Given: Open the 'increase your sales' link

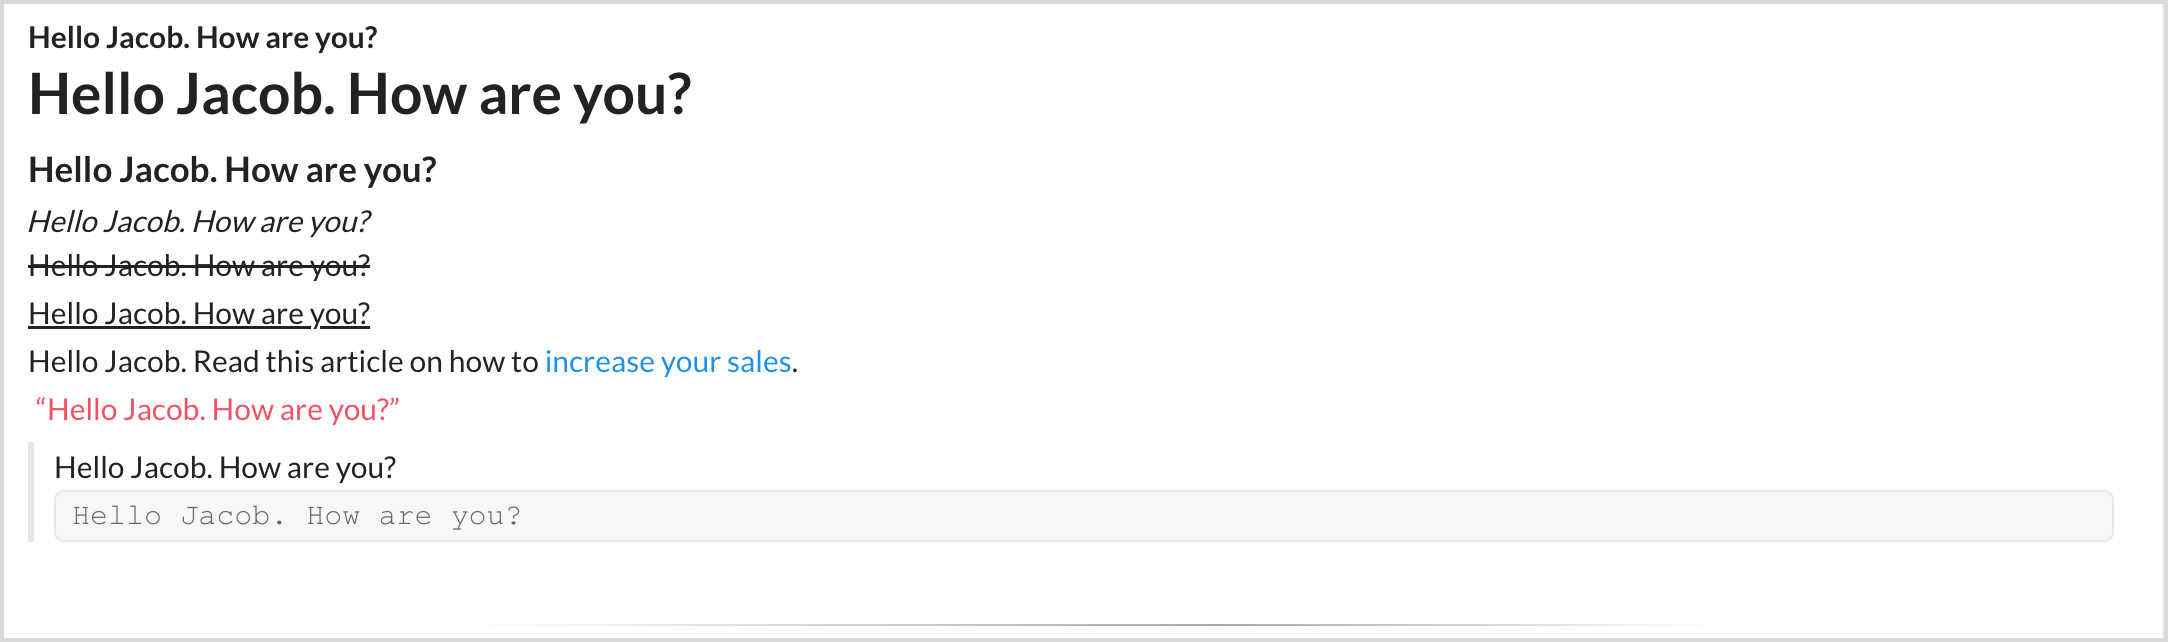Looking at the screenshot, I should (668, 362).
